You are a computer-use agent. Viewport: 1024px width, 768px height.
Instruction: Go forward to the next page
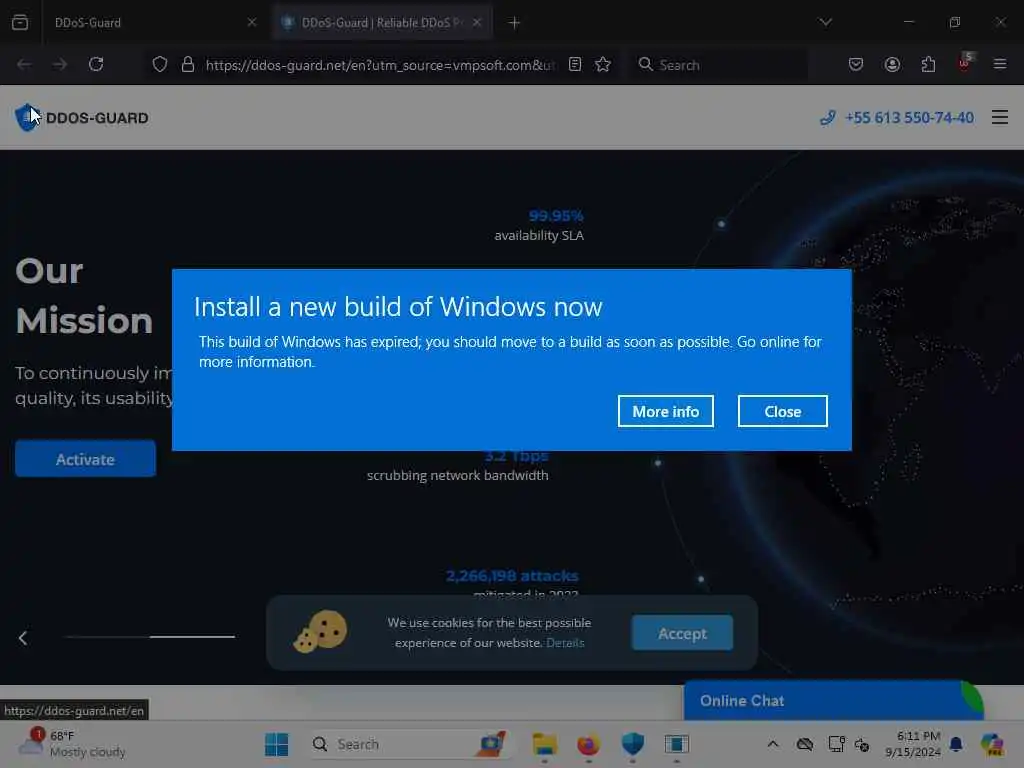click(59, 64)
